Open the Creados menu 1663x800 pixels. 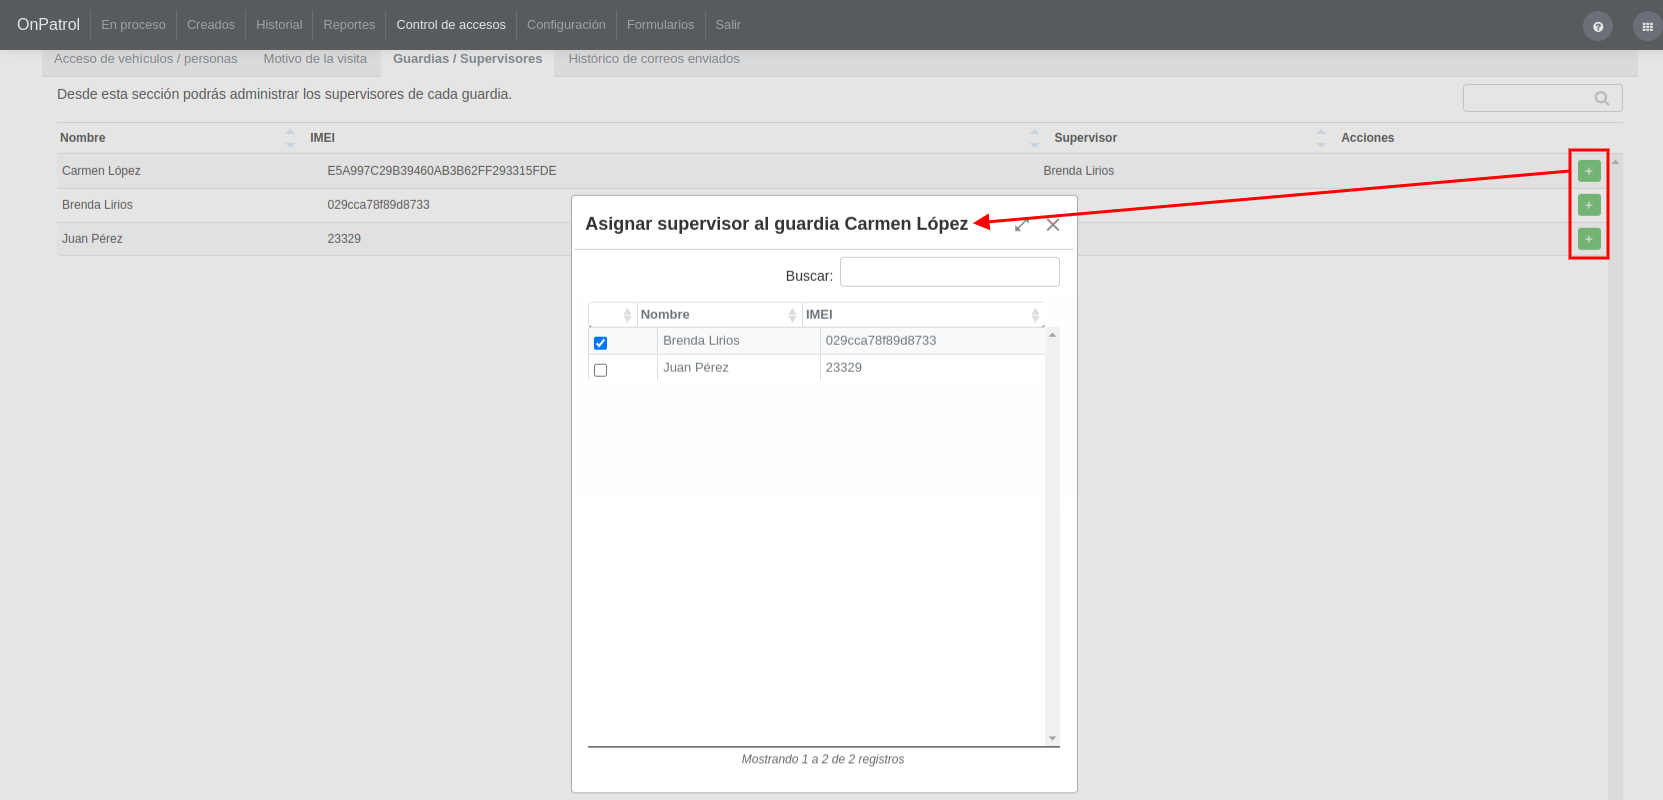pyautogui.click(x=211, y=25)
